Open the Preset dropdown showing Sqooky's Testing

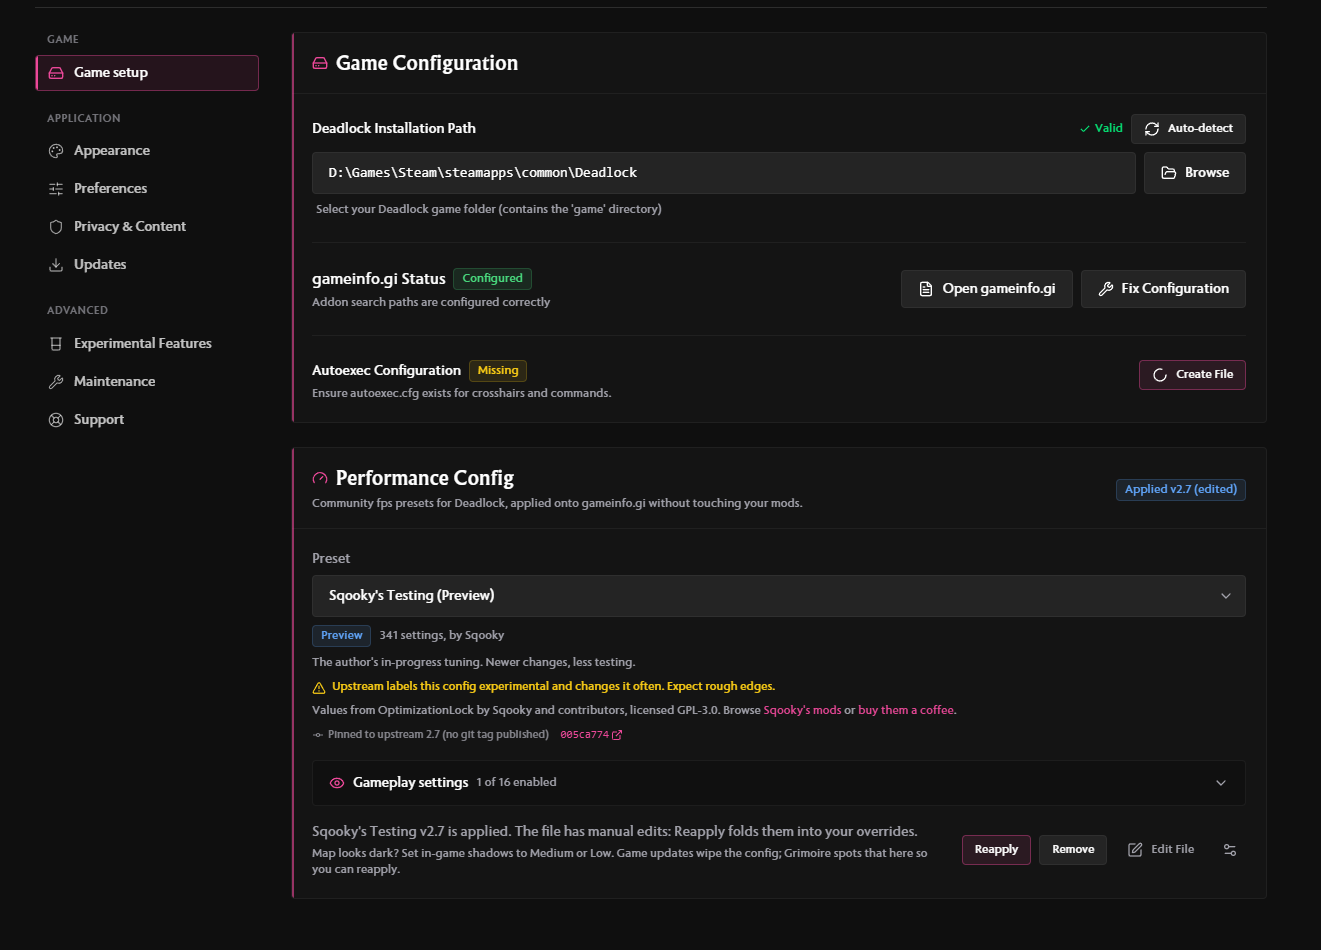click(778, 596)
